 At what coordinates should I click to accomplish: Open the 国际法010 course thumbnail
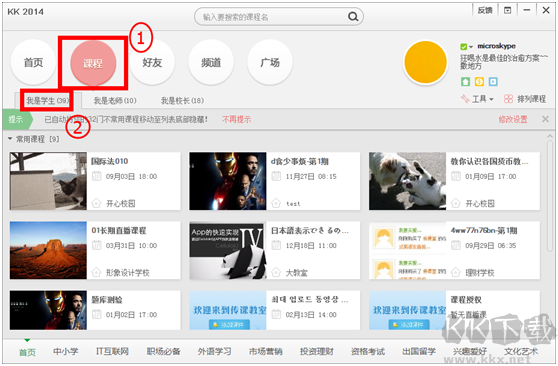click(48, 181)
